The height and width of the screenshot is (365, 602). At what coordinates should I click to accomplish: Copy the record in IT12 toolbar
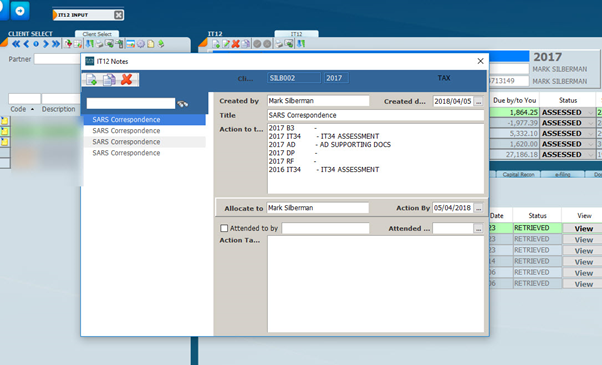(246, 44)
